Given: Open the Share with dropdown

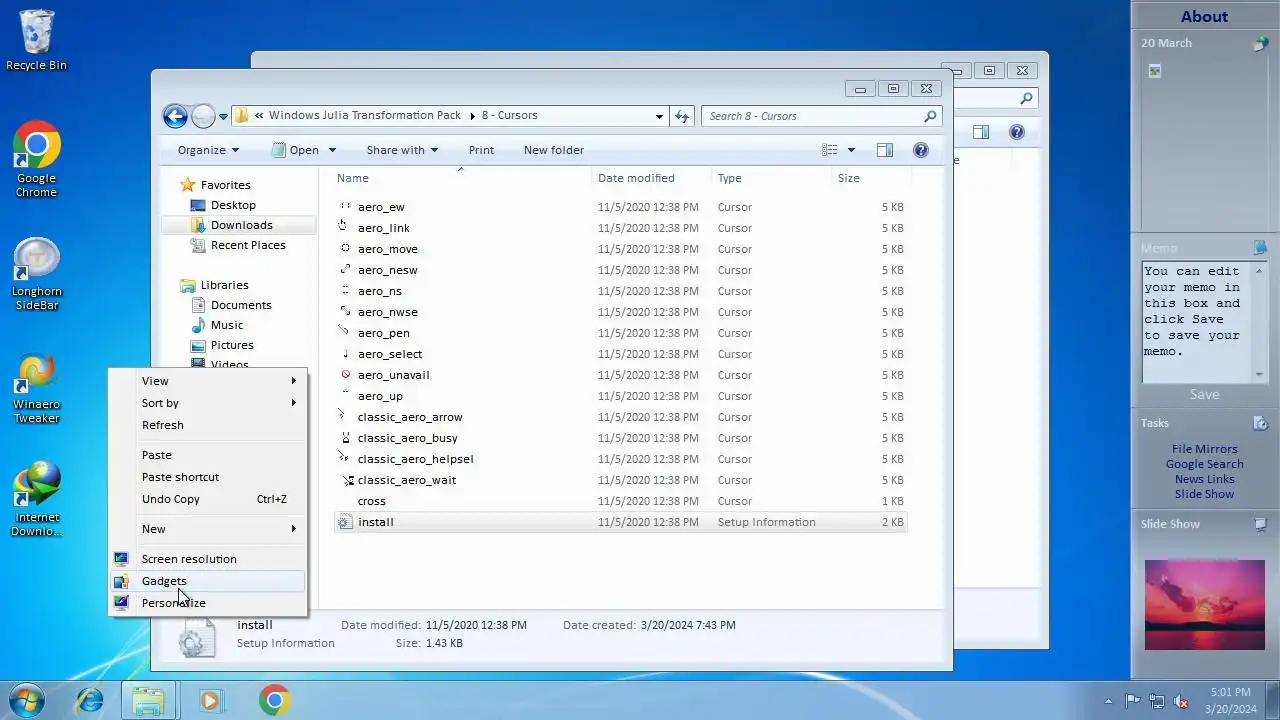Looking at the screenshot, I should 402,150.
